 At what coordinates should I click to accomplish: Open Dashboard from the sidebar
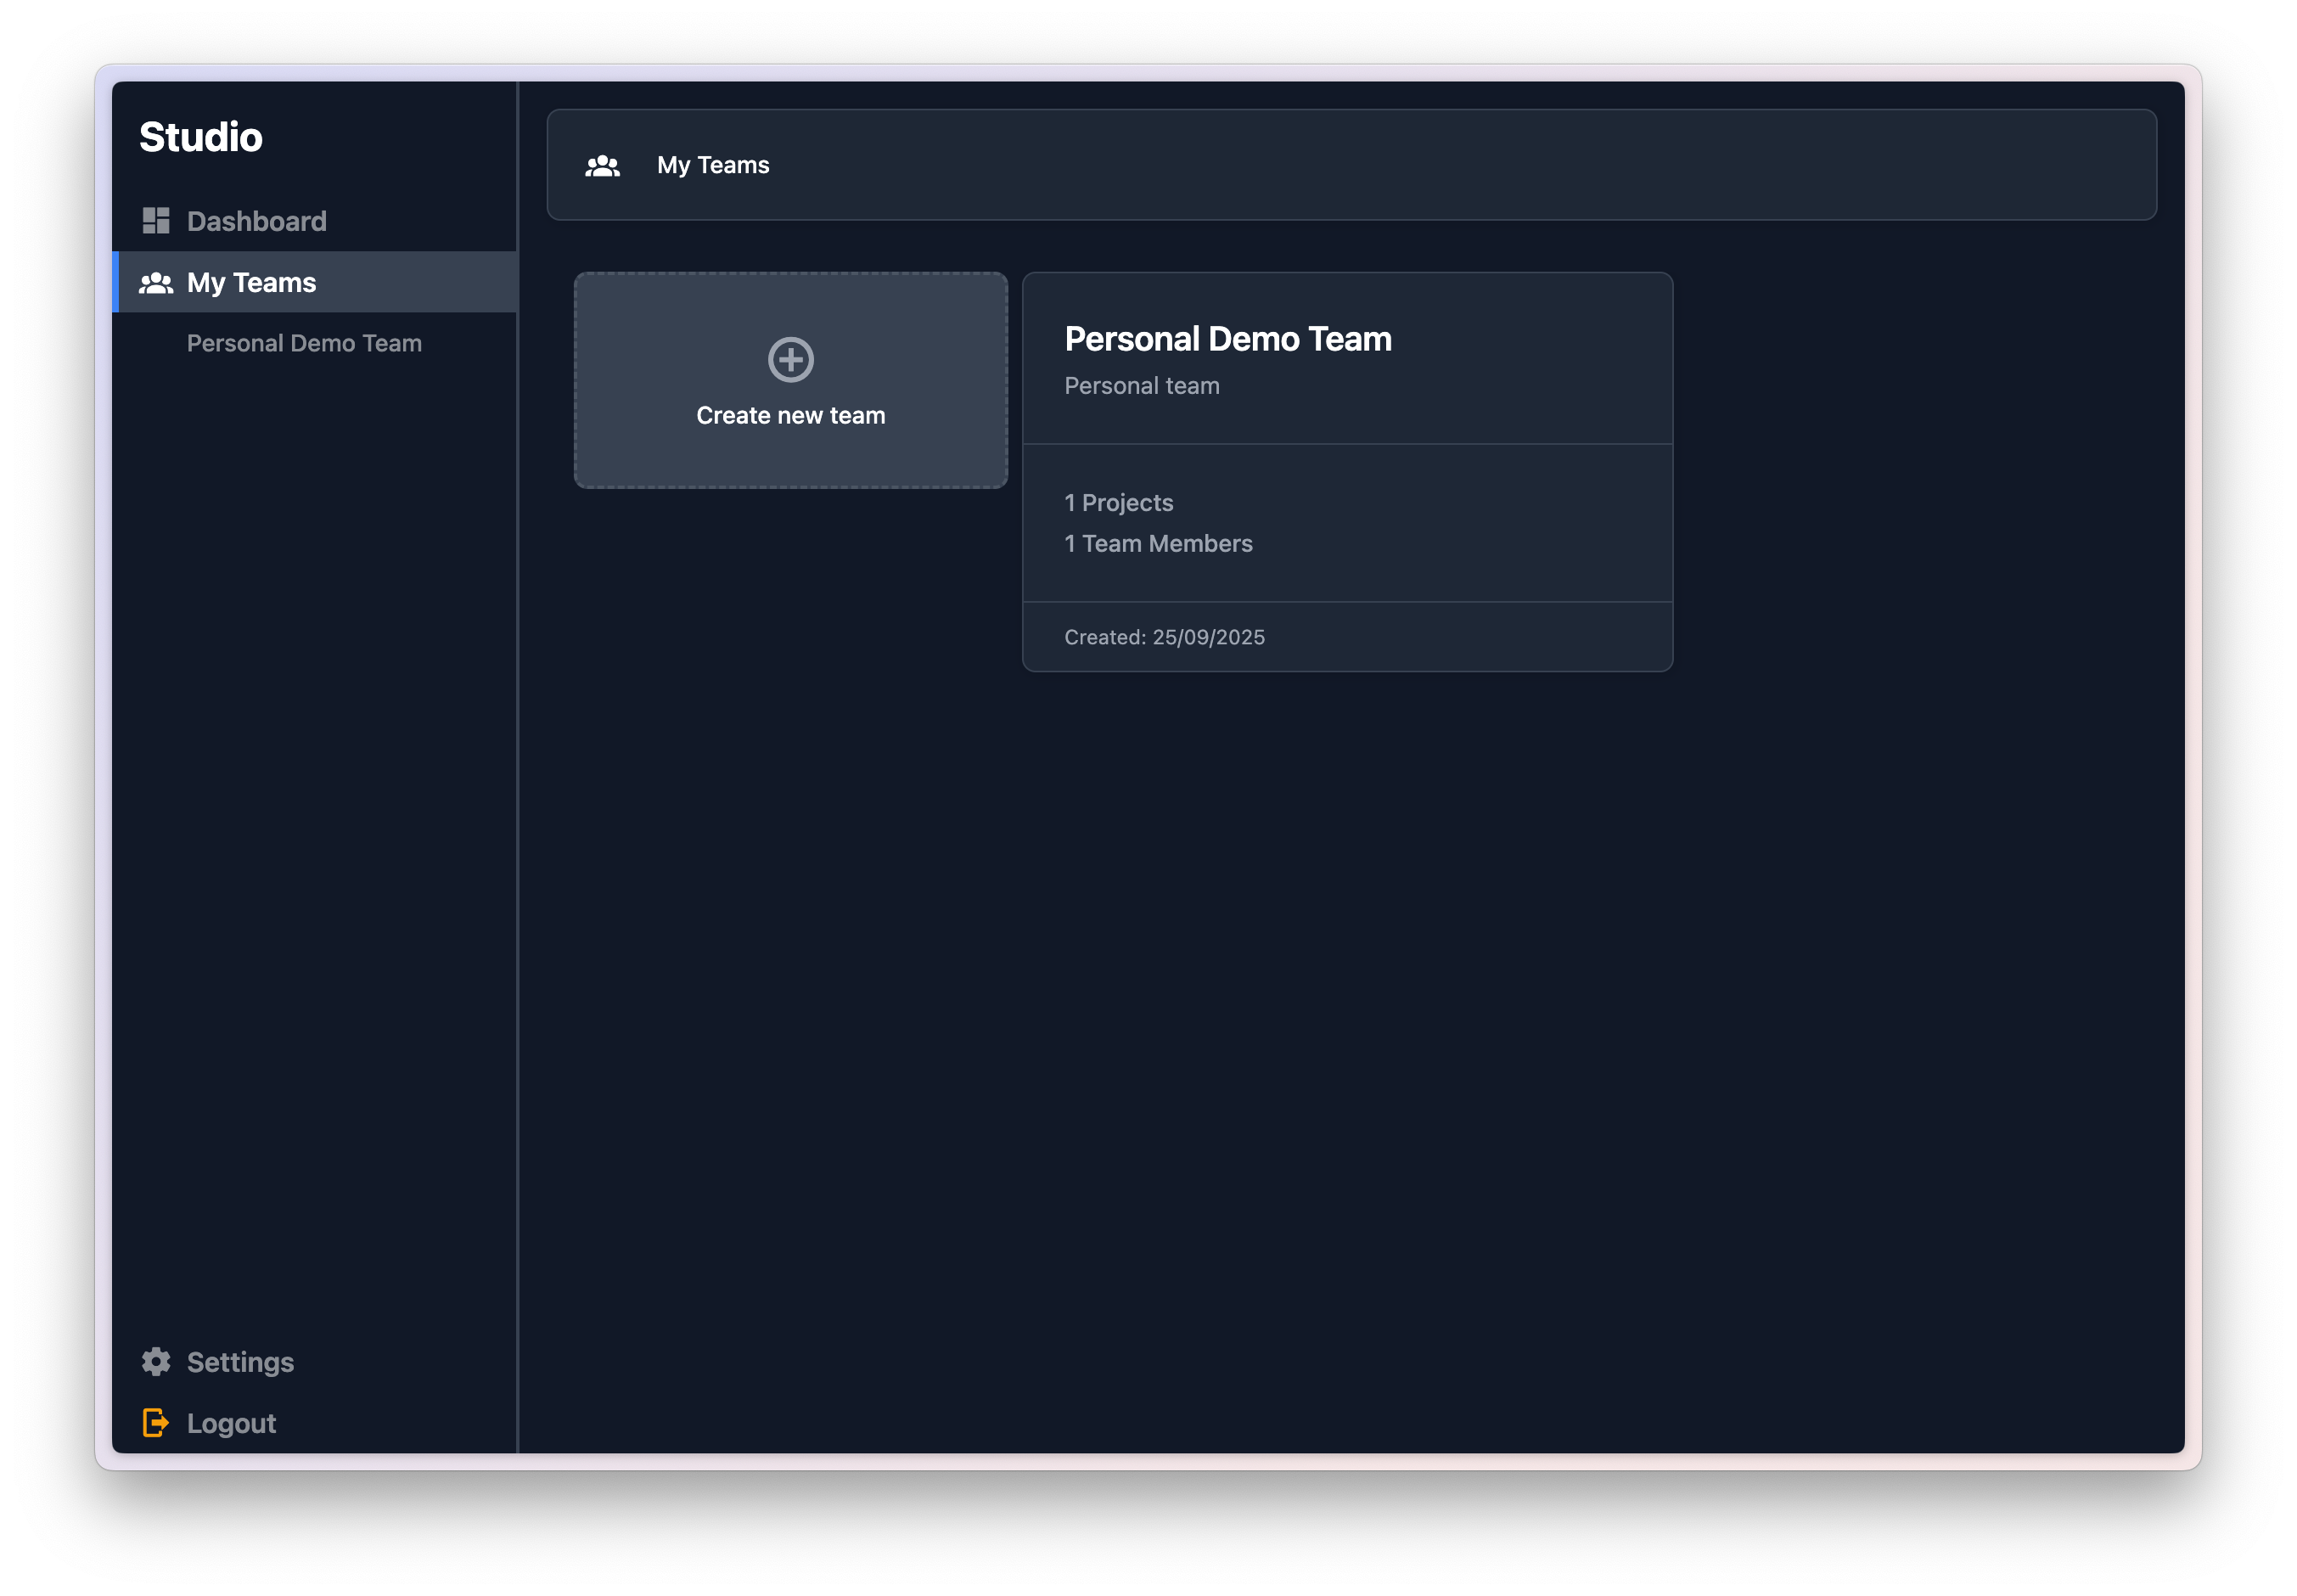[x=256, y=220]
